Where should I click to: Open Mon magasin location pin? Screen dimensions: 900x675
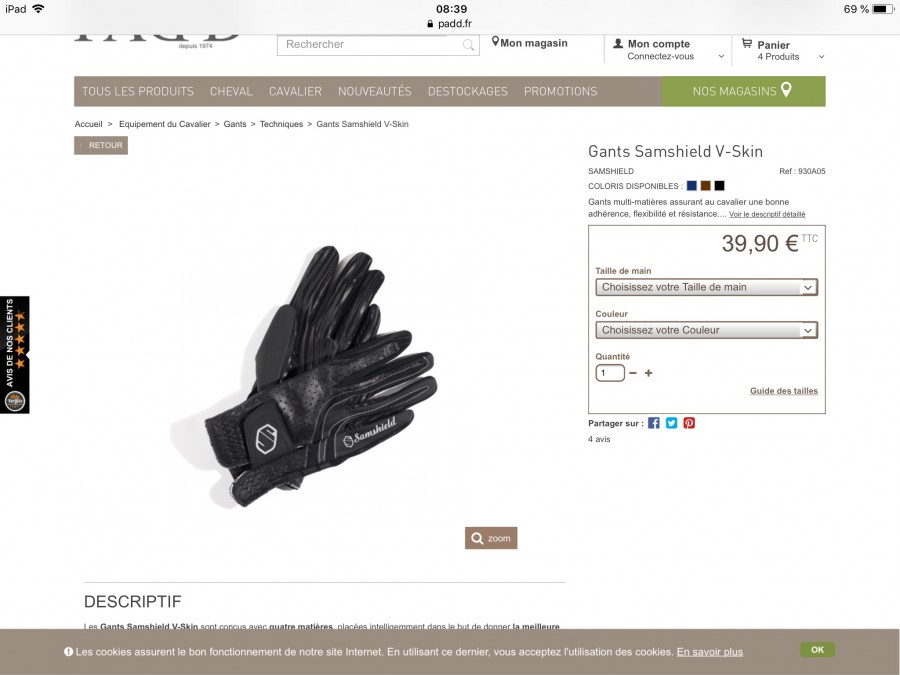click(495, 41)
